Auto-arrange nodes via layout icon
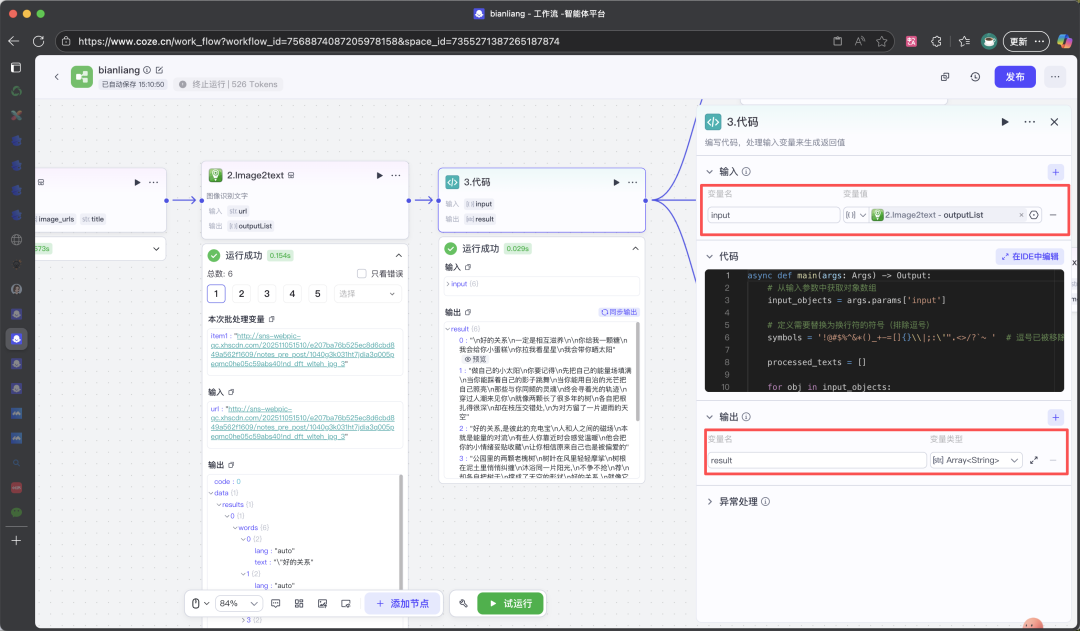This screenshot has height=631, width=1080. [x=299, y=603]
